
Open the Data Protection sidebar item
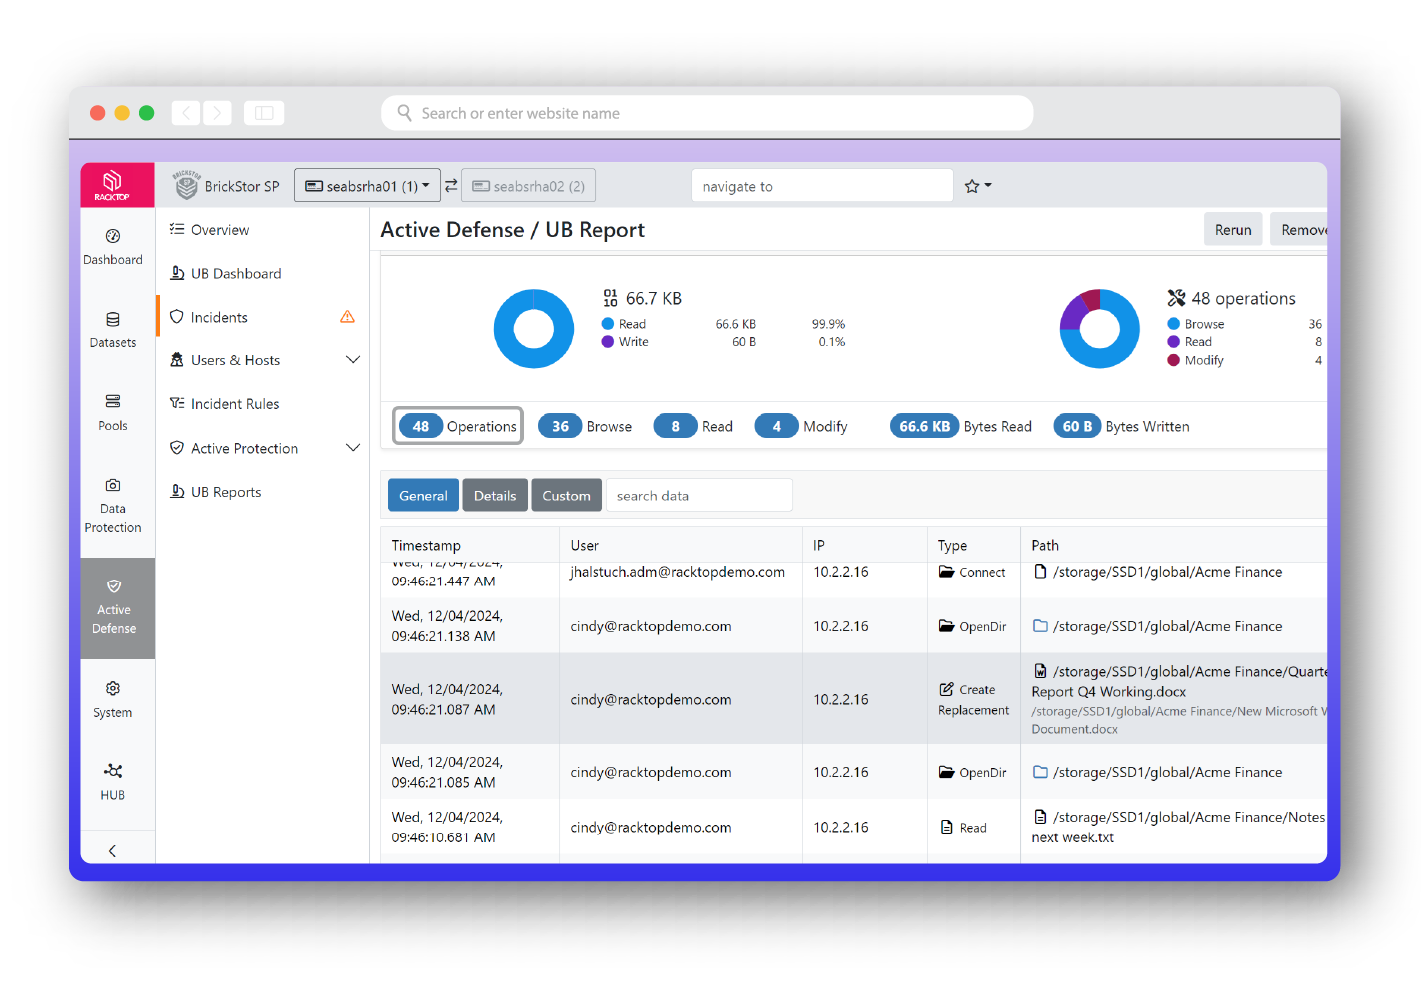pyautogui.click(x=113, y=505)
